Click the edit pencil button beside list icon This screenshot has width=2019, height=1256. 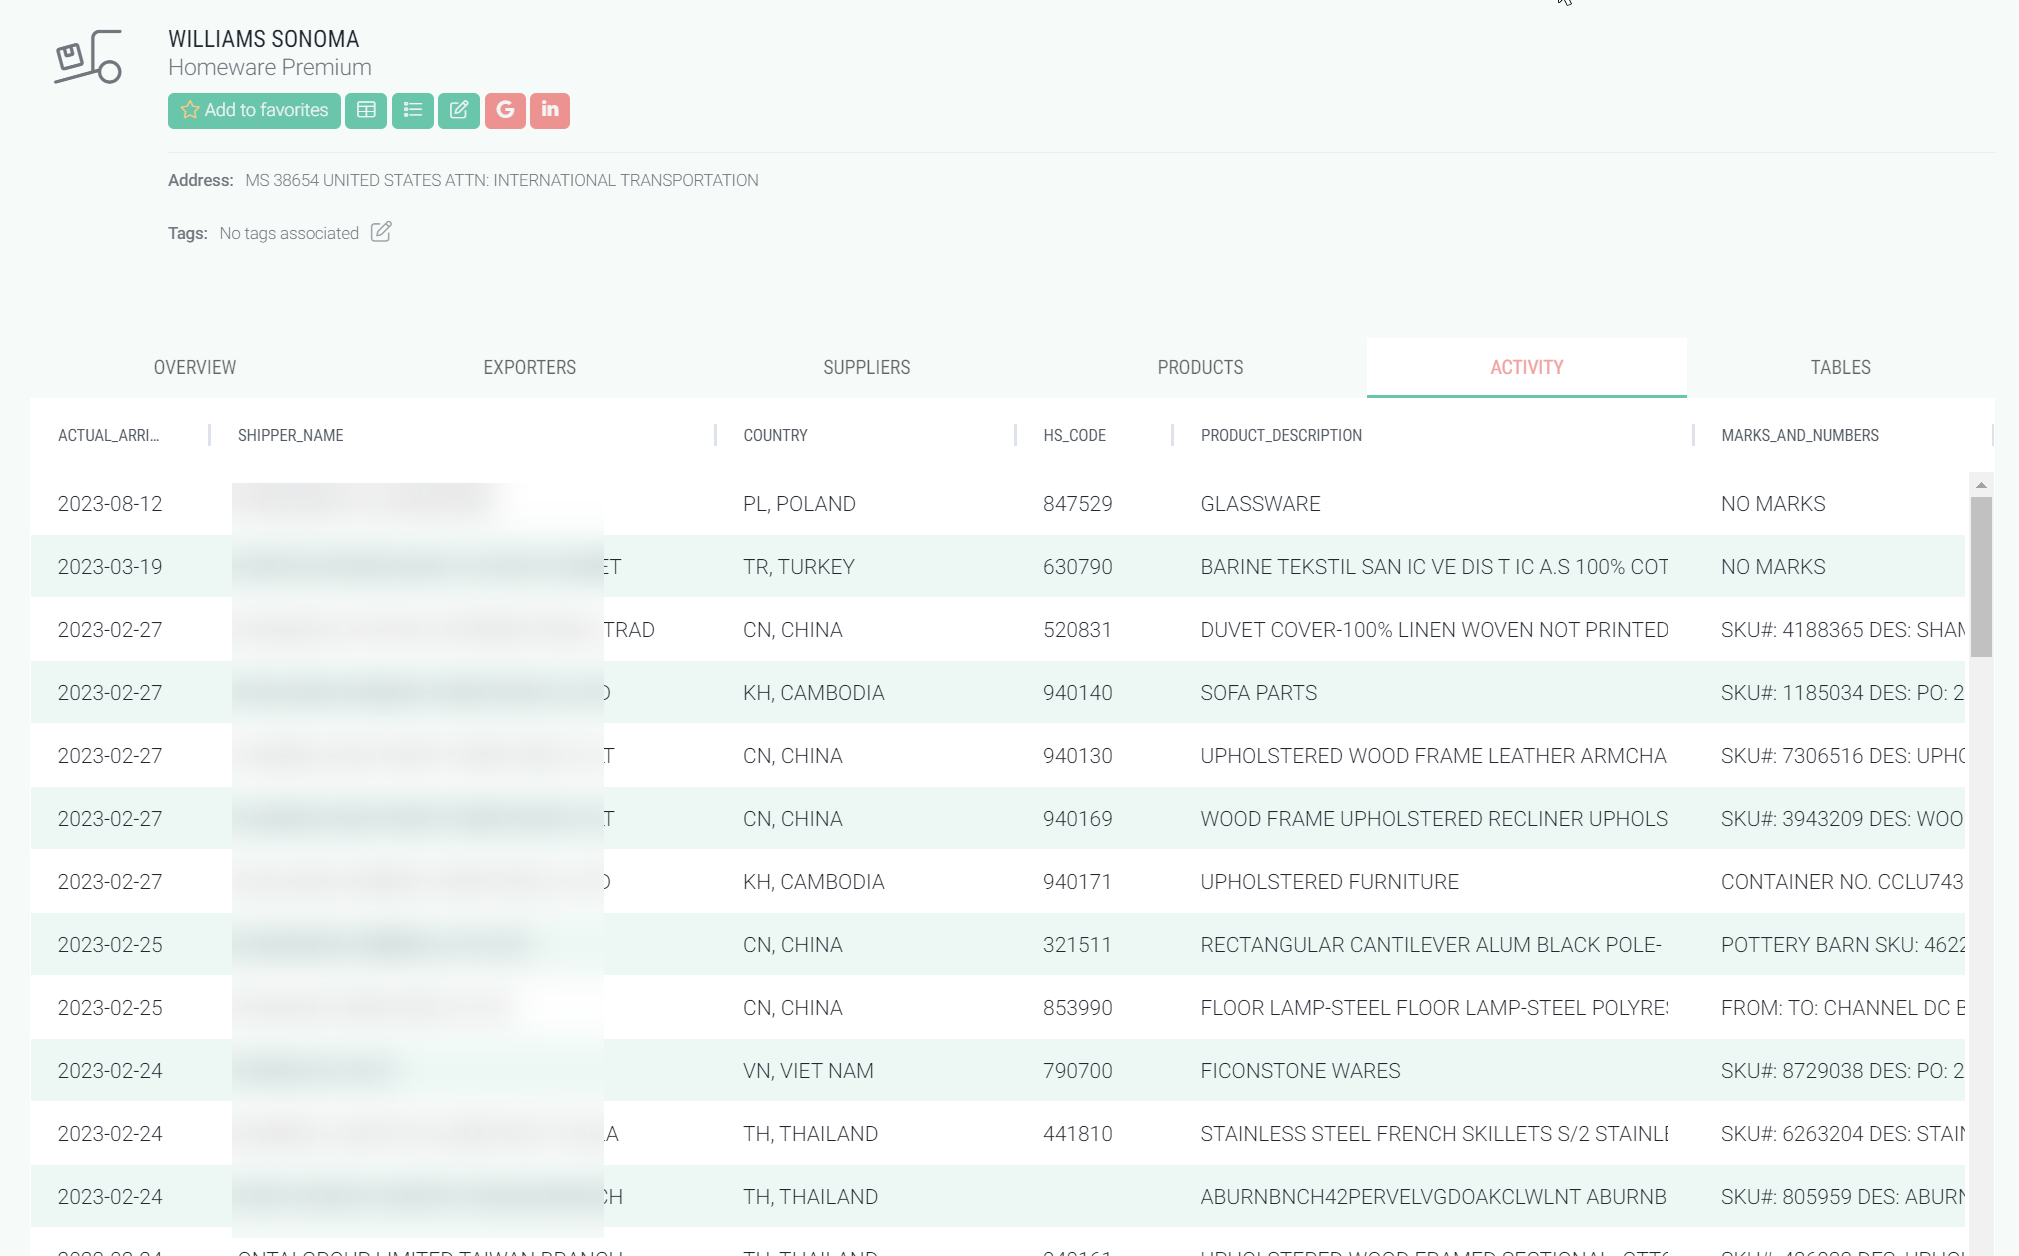click(x=459, y=110)
